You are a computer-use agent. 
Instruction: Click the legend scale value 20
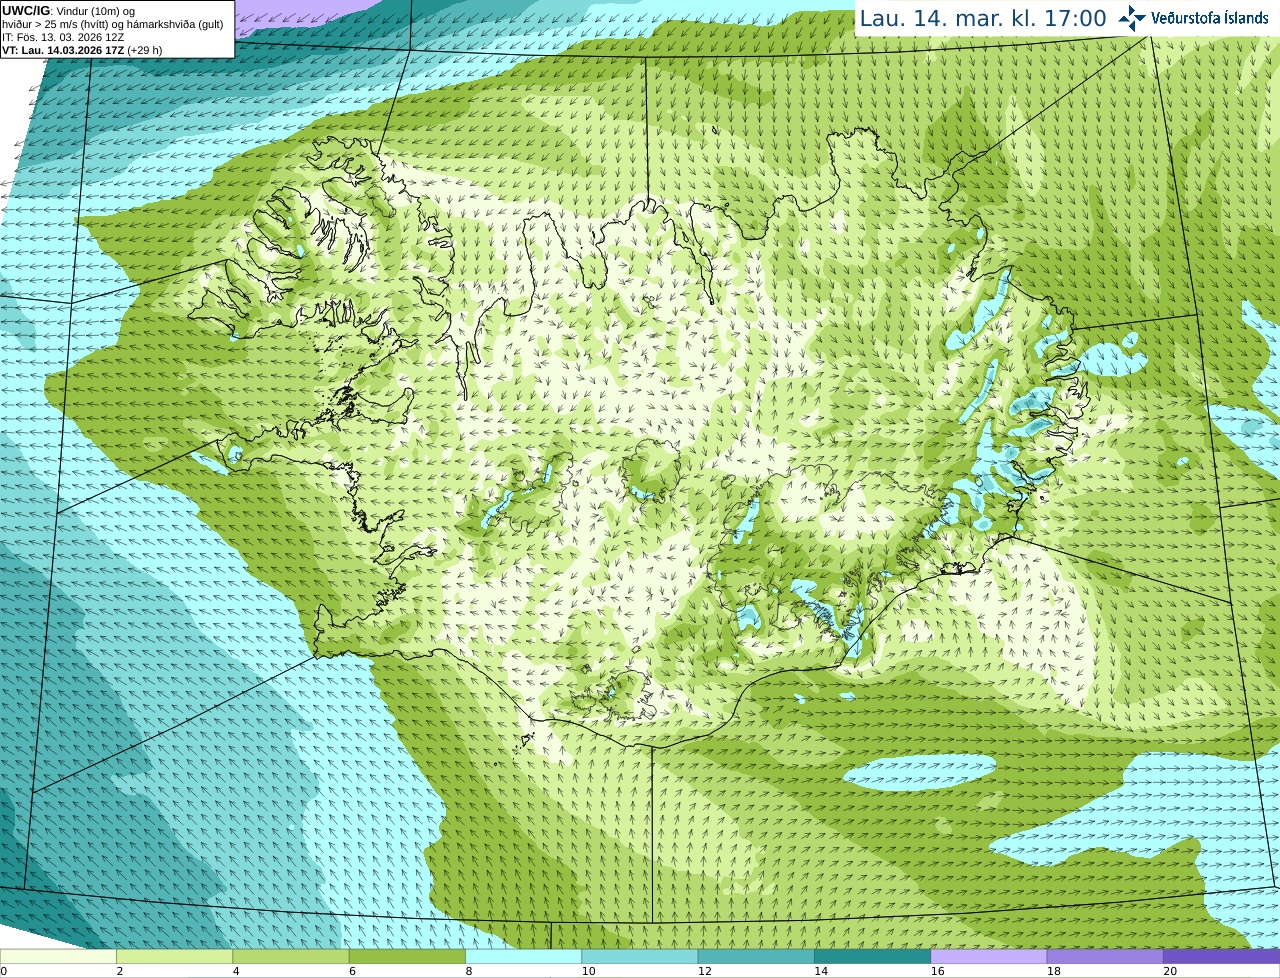click(x=1170, y=971)
